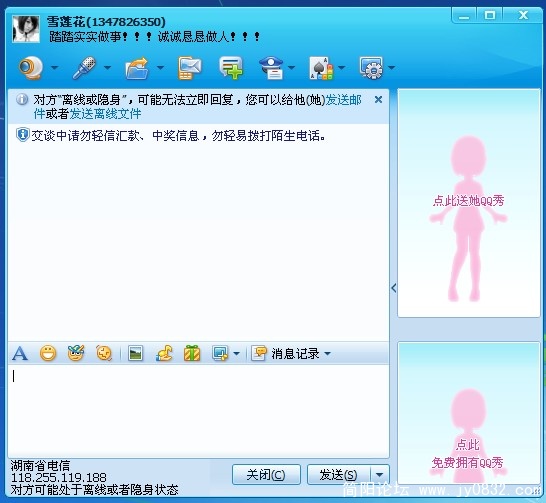Screen dimensions: 546x503
Task: Expand the report dropdown arrow
Action: click(291, 68)
